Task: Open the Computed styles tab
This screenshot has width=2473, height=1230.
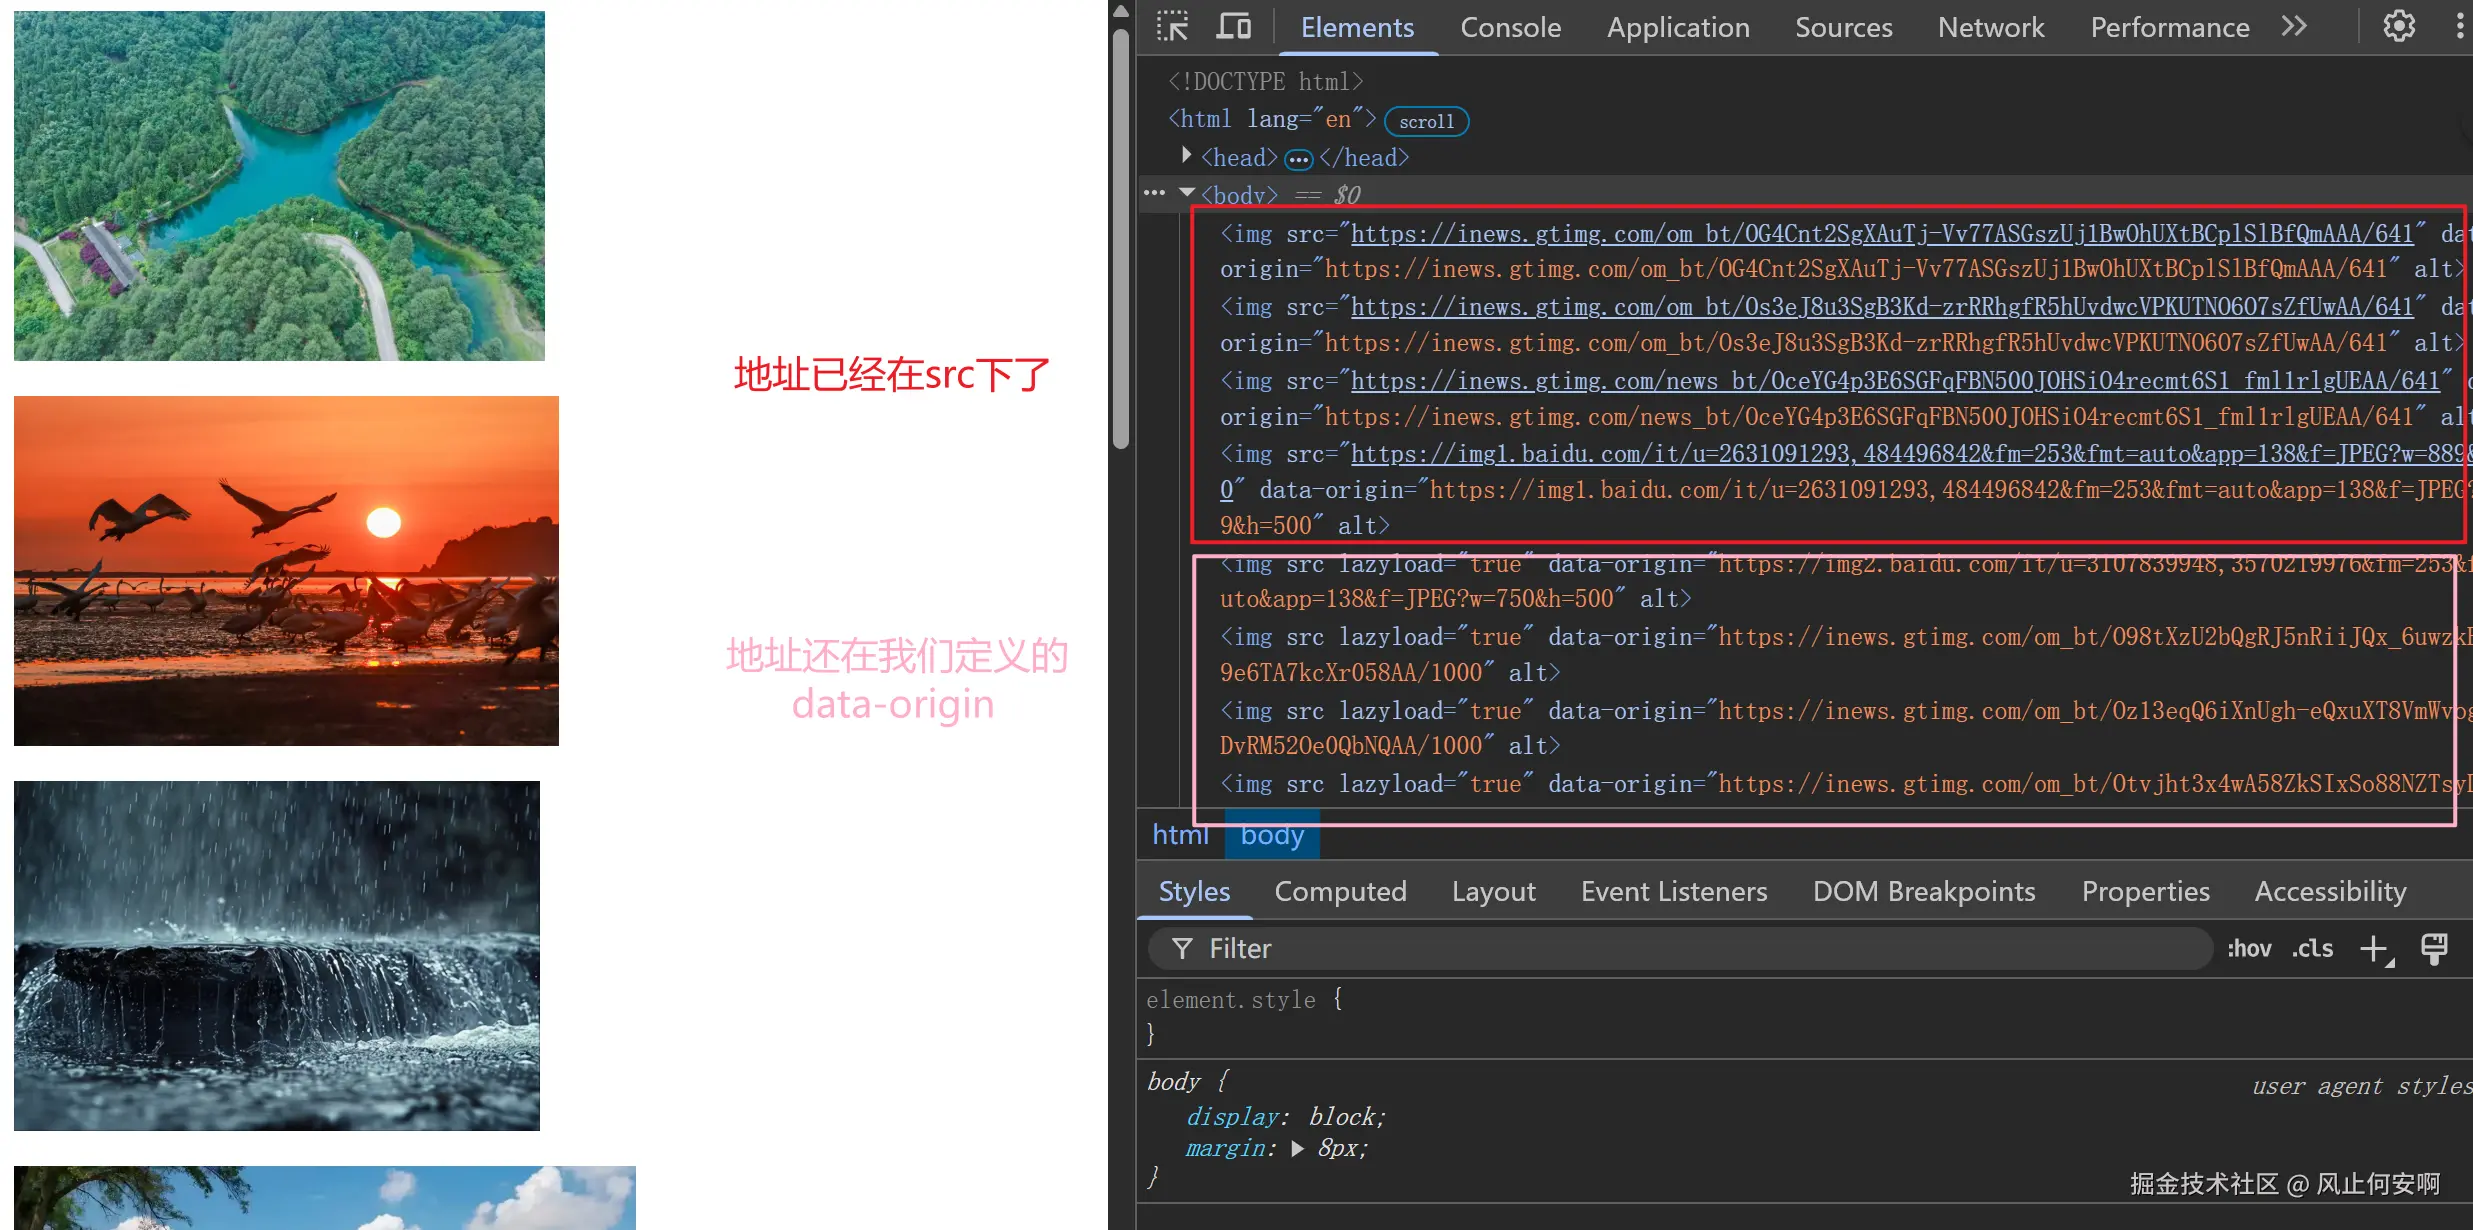Action: pos(1340,891)
